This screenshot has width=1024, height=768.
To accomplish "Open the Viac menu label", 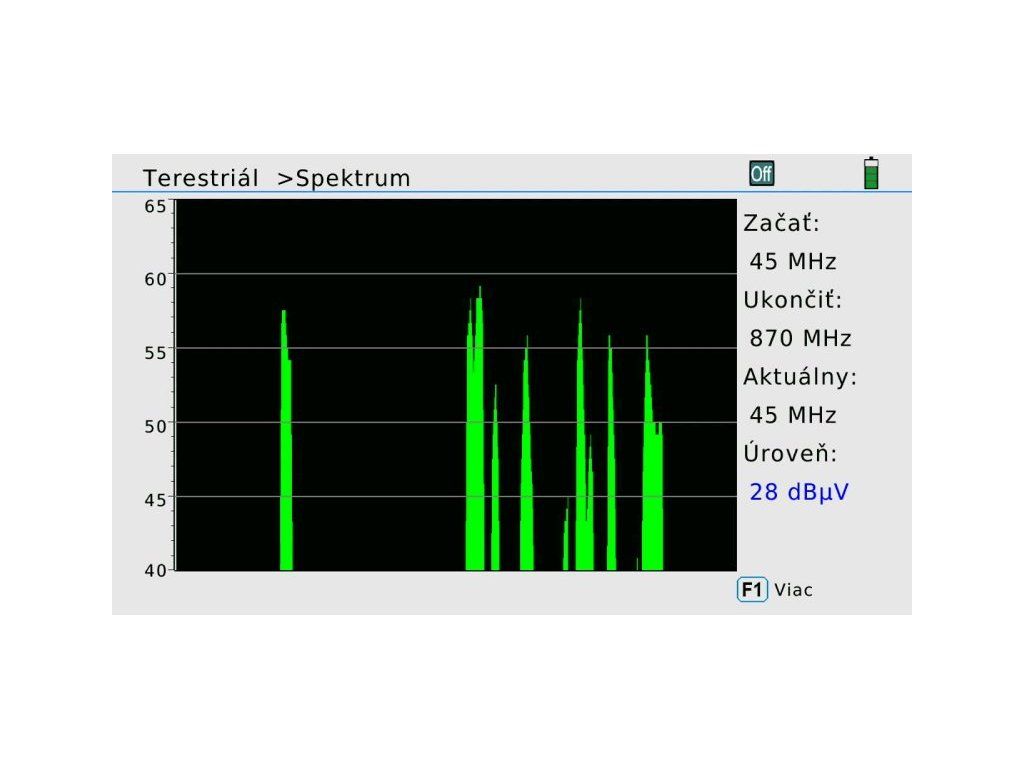I will (x=793, y=590).
